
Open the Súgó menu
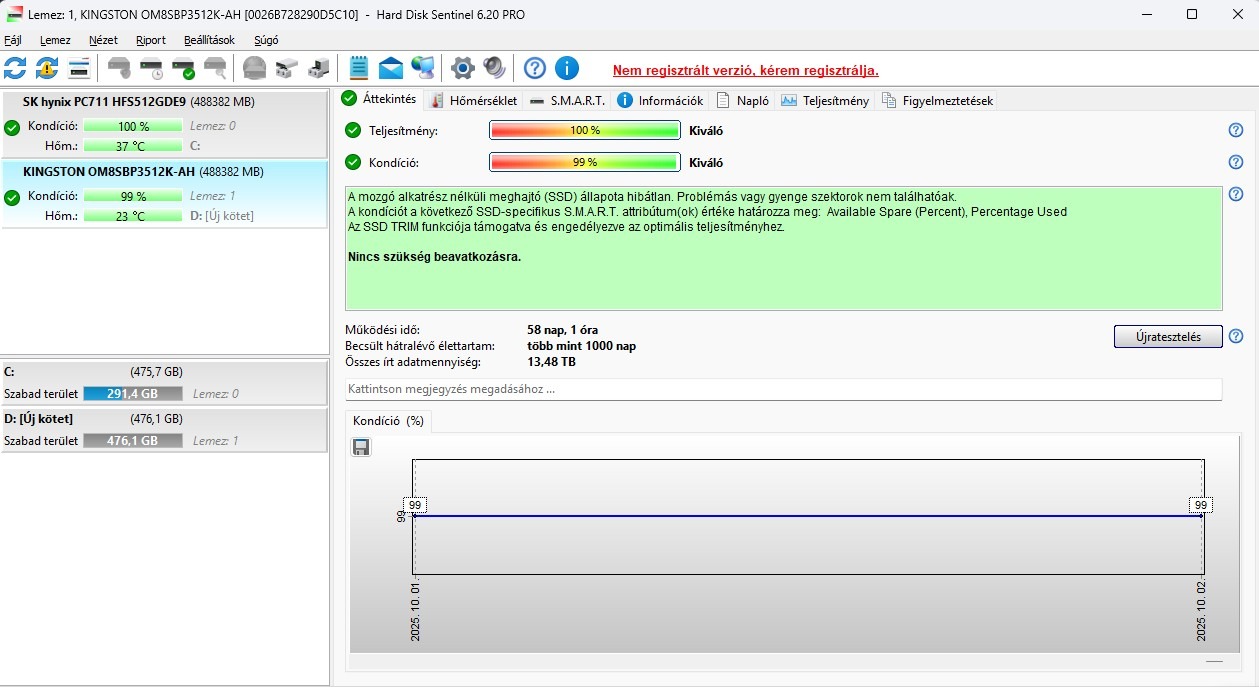tap(266, 40)
